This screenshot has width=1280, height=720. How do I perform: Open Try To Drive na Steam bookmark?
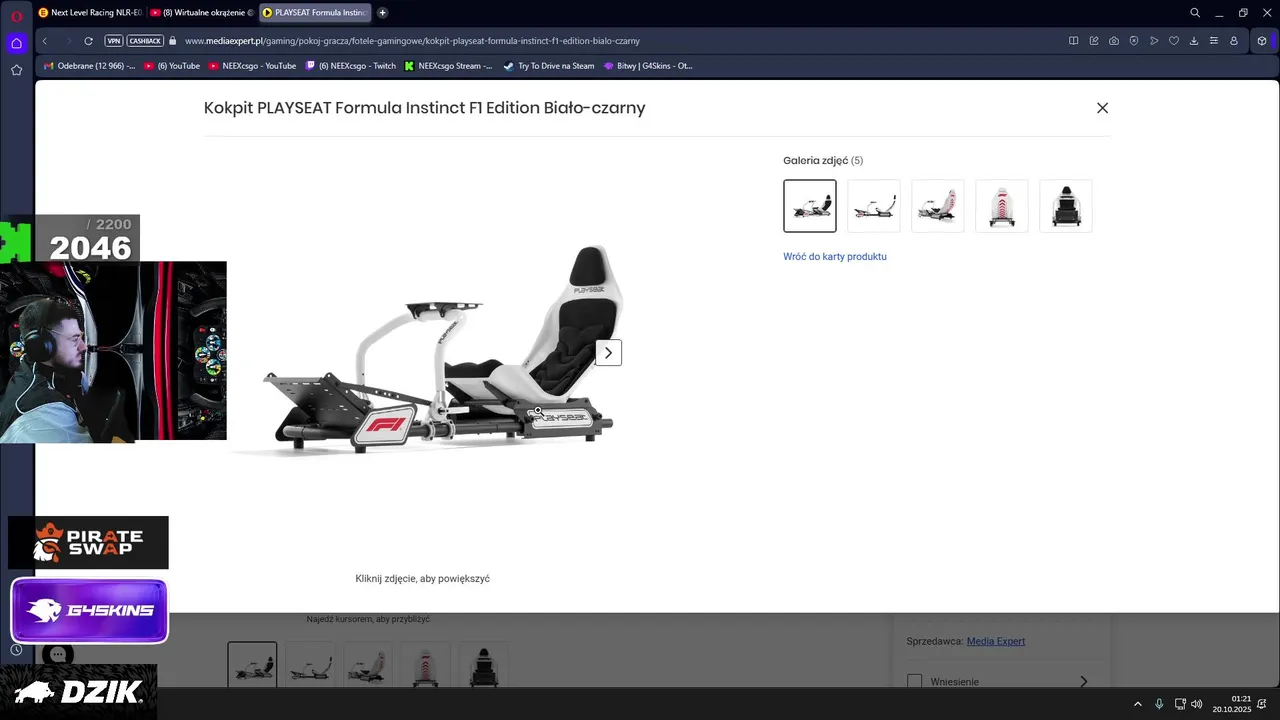tap(548, 66)
